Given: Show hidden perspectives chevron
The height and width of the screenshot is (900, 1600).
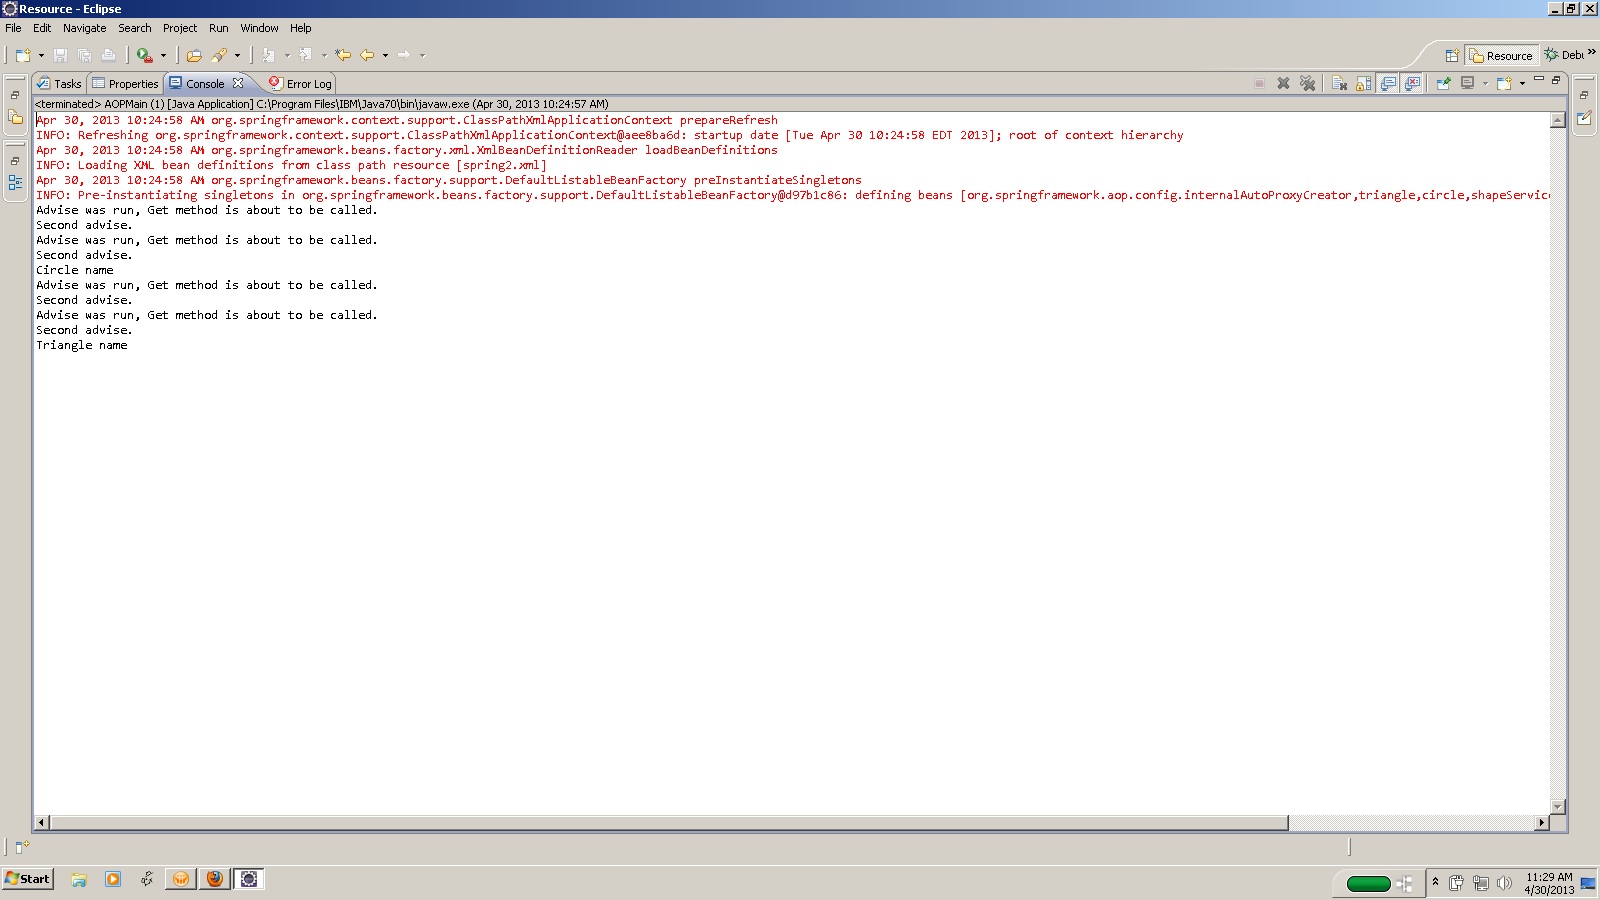Looking at the screenshot, I should pyautogui.click(x=1591, y=53).
